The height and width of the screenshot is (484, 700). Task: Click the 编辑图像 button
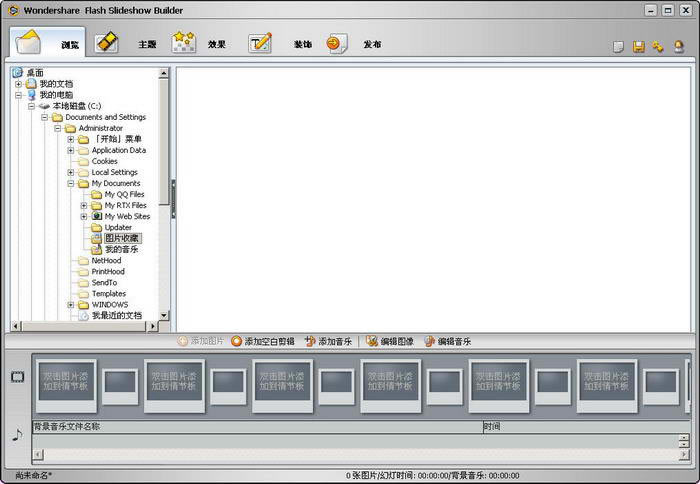click(x=390, y=341)
